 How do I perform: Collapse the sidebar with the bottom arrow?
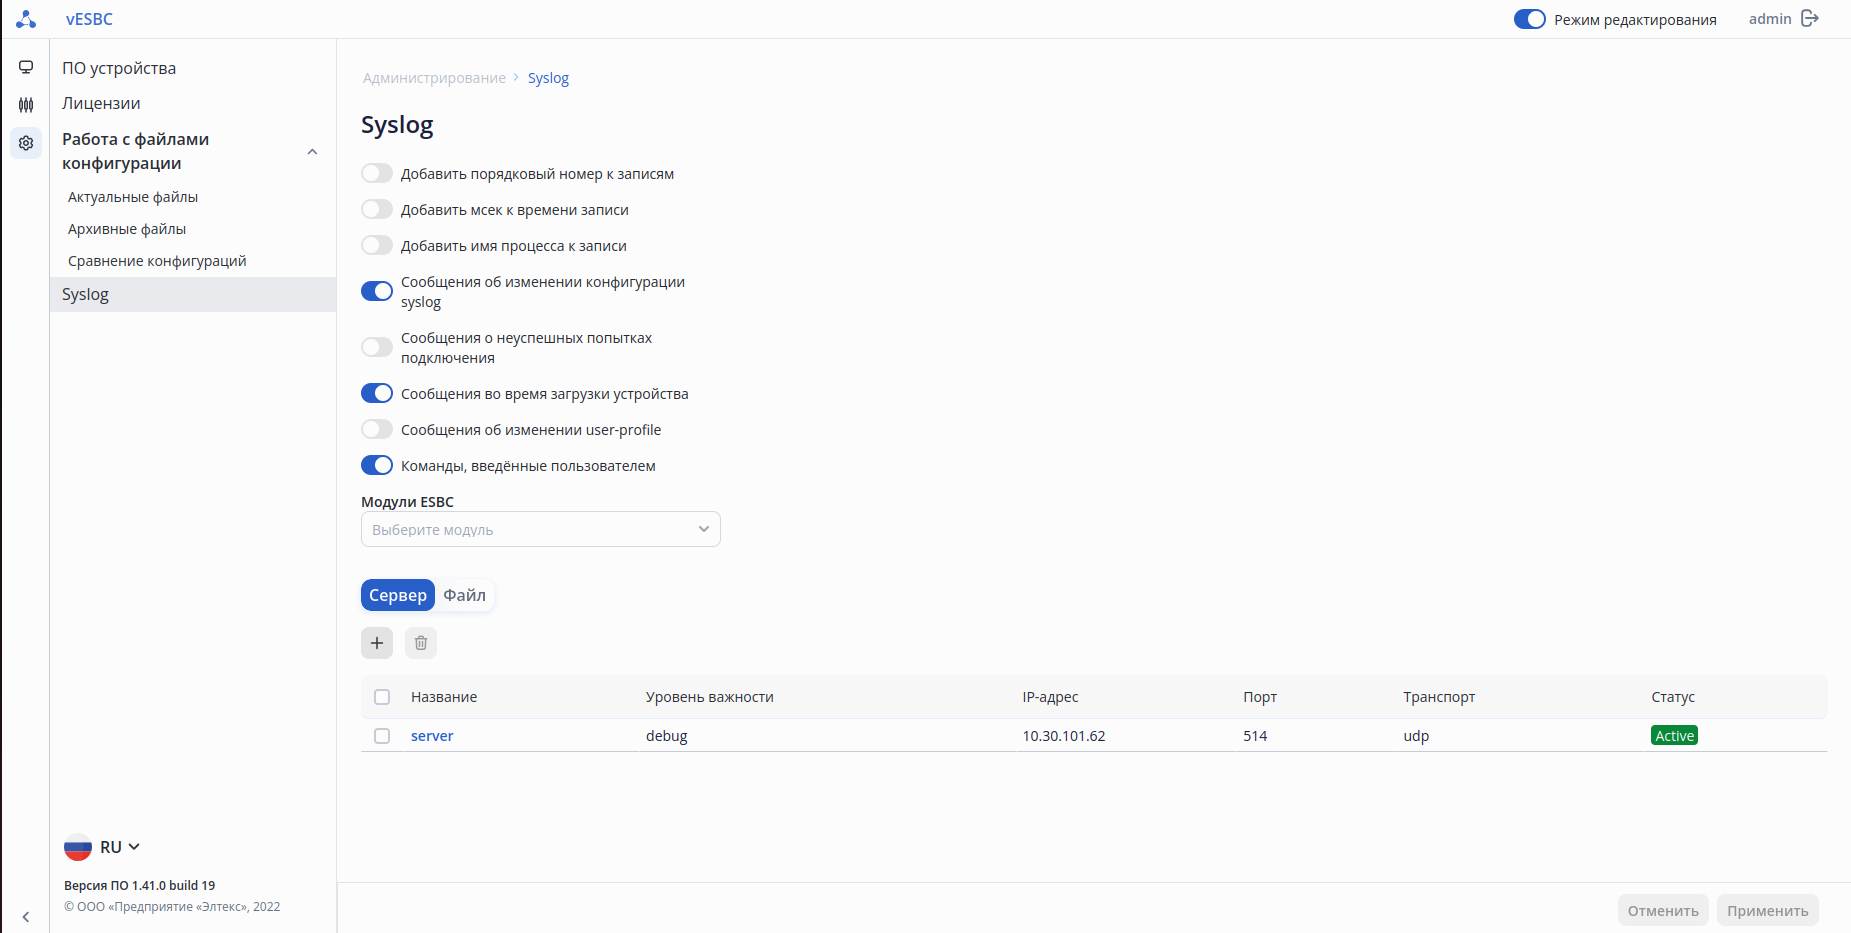pos(26,917)
